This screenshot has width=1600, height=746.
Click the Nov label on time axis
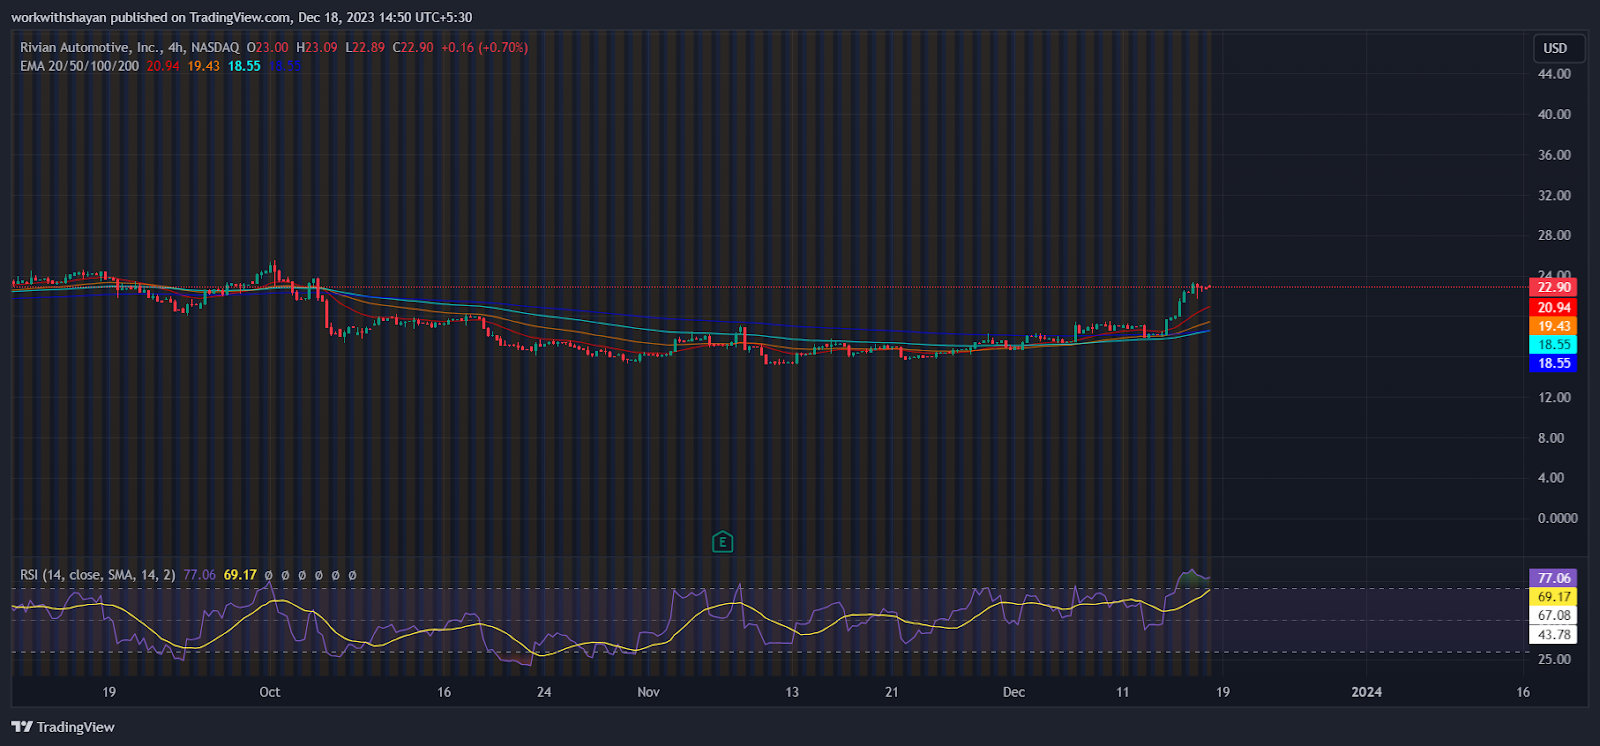pos(649,692)
